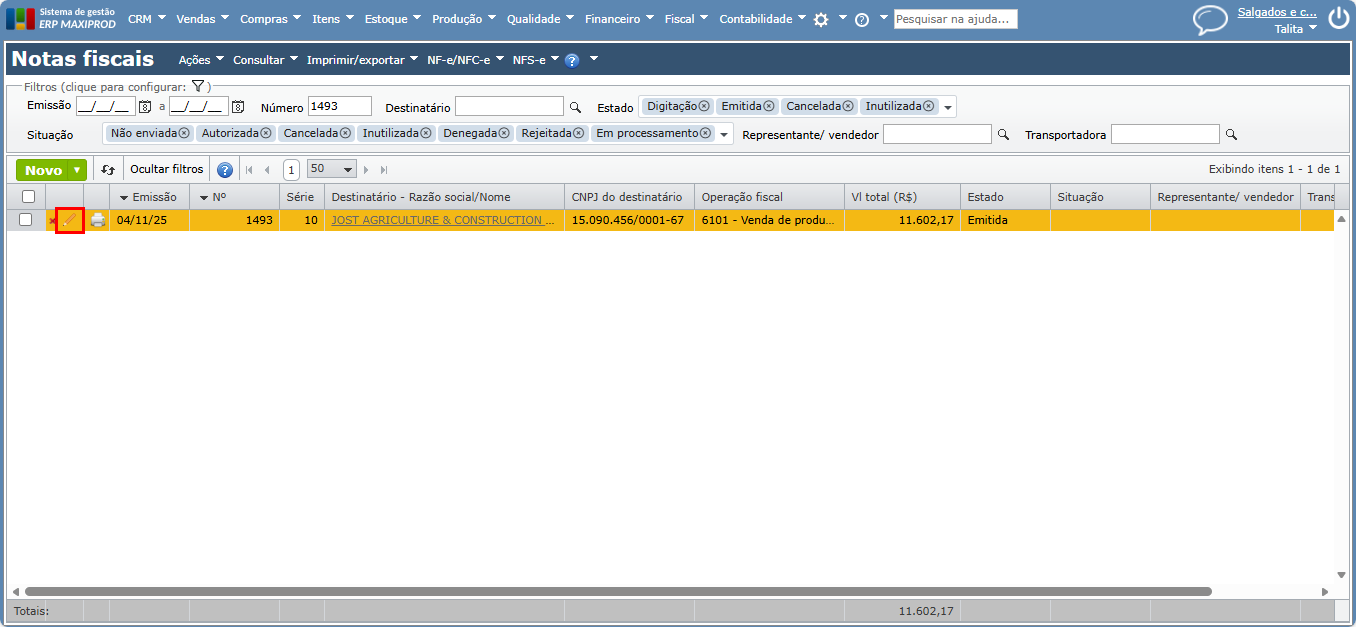Viewport: 1356px width, 627px height.
Task: Click the Pesquisar na ajuda search box
Action: tap(955, 19)
